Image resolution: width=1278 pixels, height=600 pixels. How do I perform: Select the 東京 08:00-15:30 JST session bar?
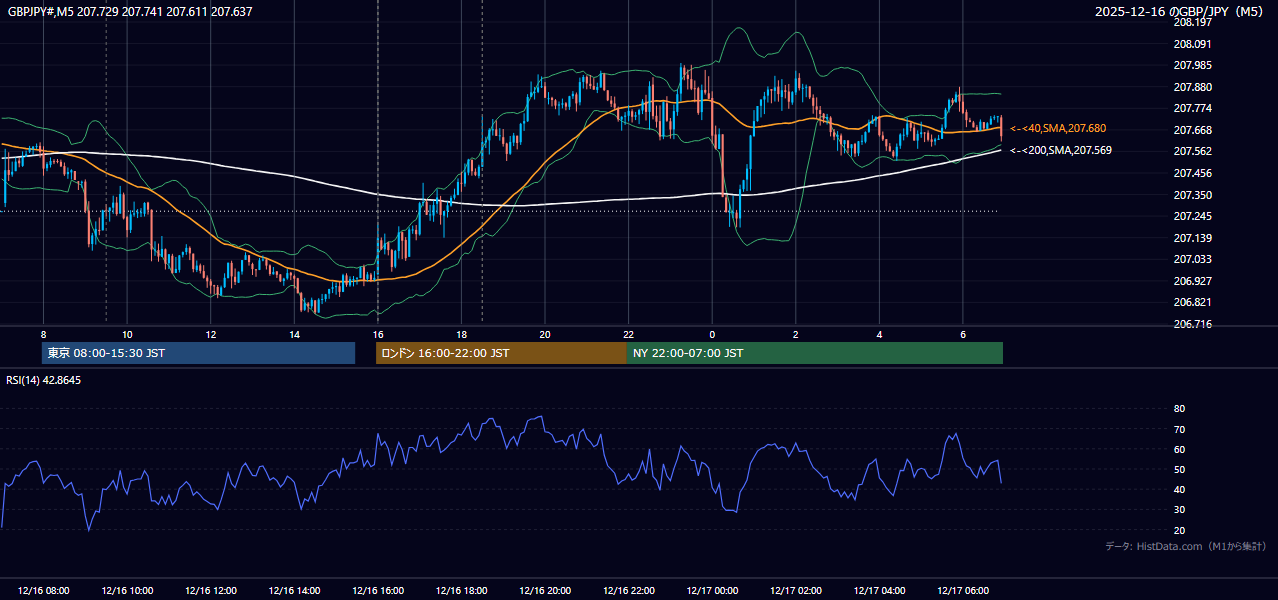(198, 353)
